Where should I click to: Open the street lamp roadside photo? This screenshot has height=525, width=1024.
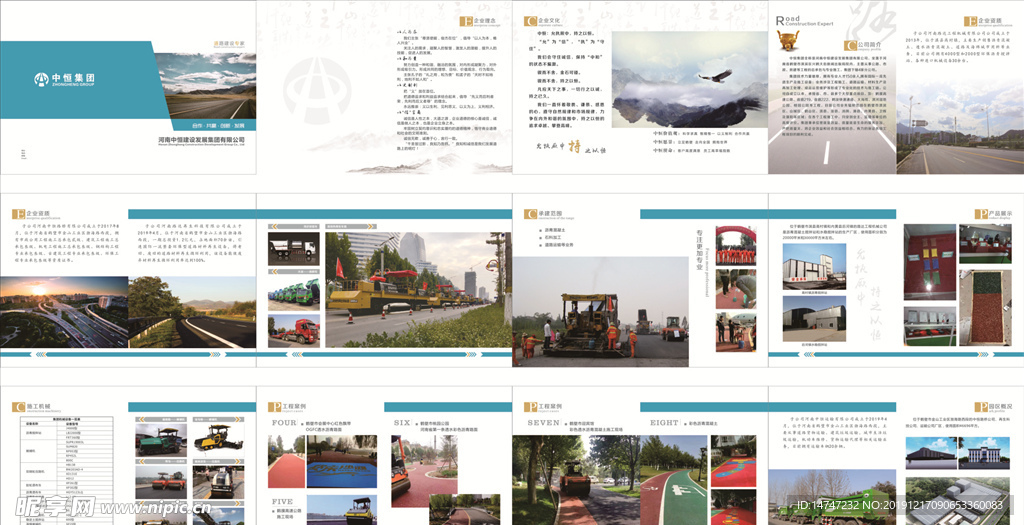coord(960,128)
